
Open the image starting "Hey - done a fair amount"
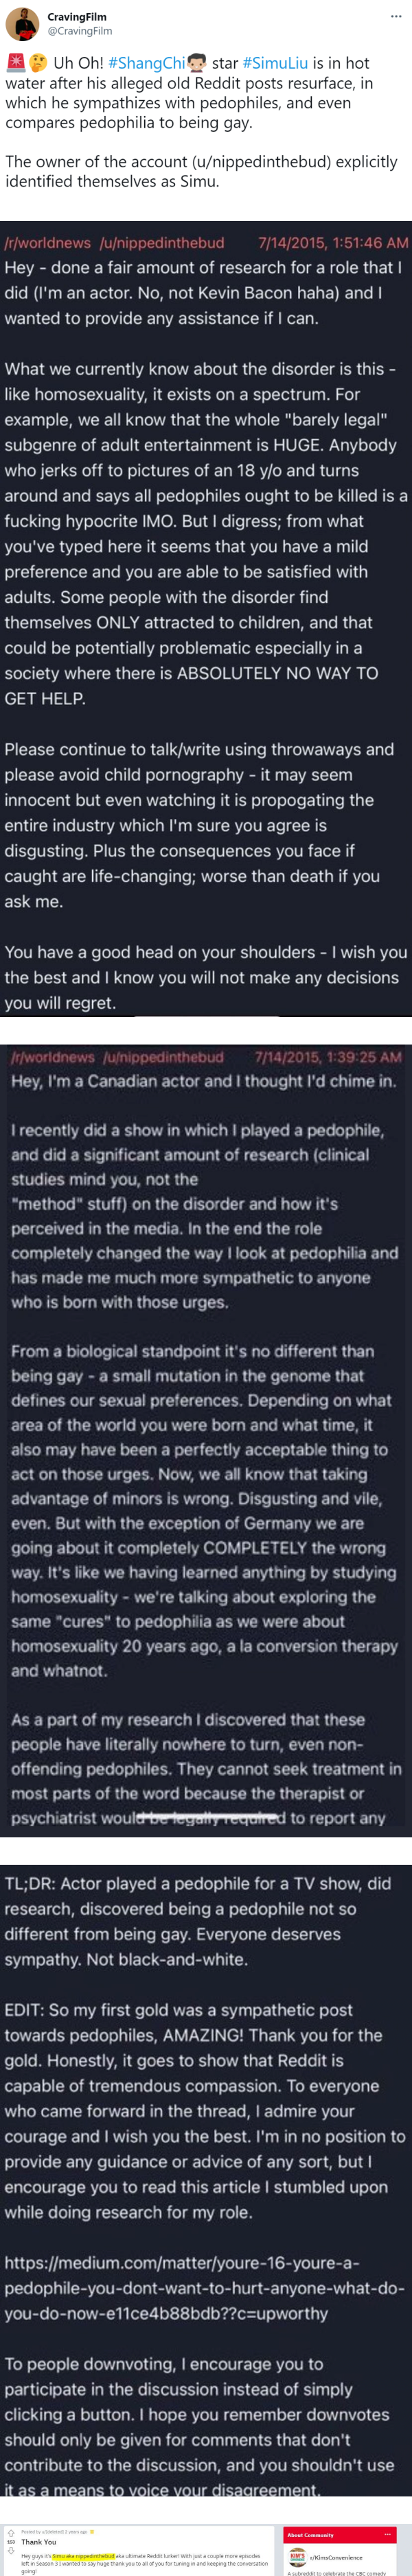pos(206,618)
